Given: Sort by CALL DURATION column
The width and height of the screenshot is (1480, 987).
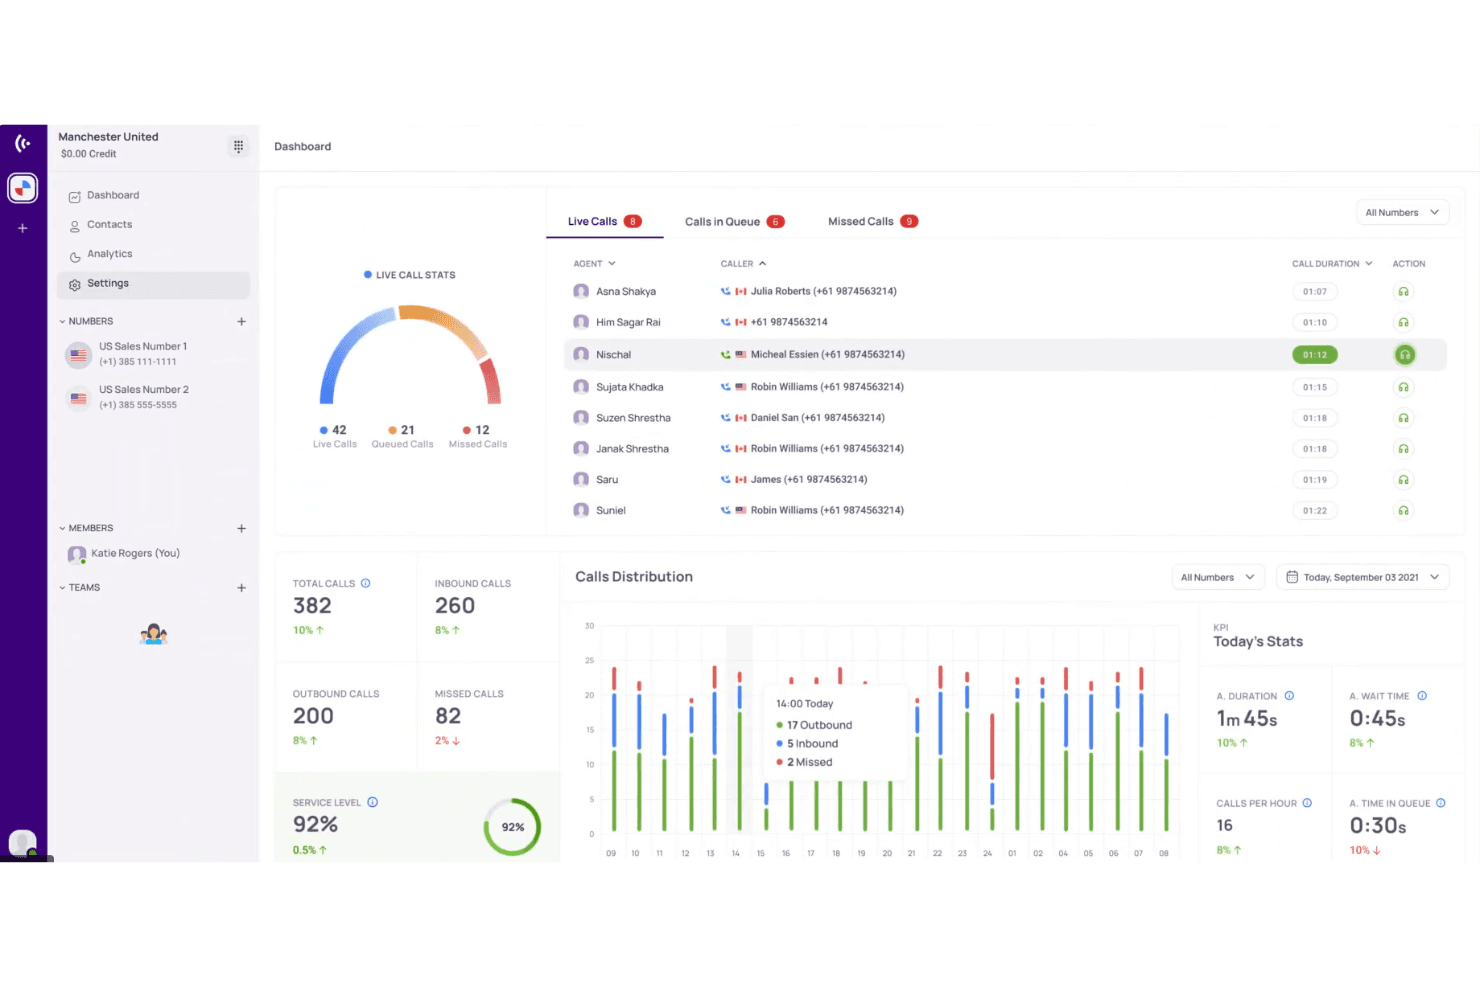Looking at the screenshot, I should (1332, 264).
